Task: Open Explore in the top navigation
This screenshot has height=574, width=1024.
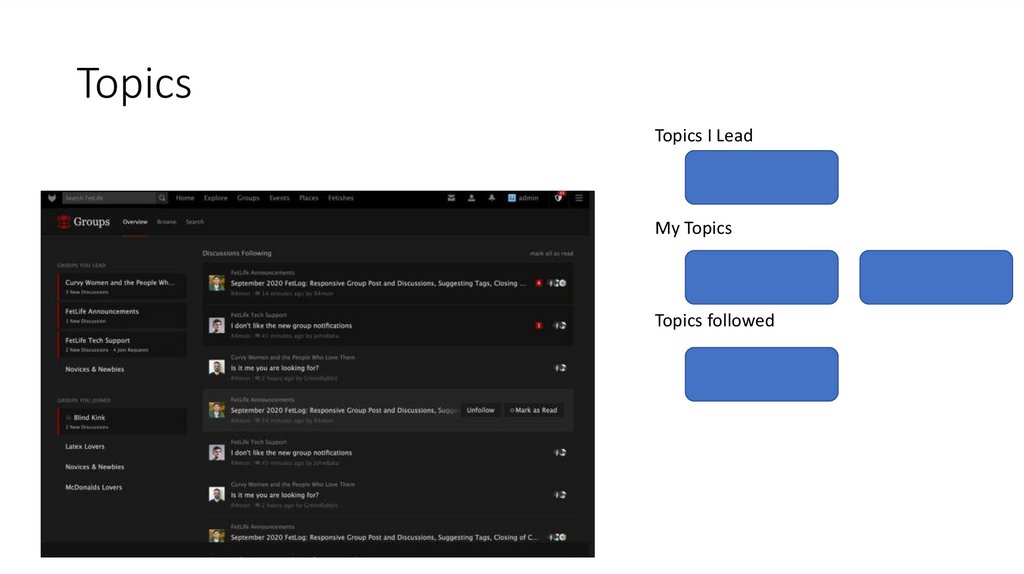Action: tap(216, 198)
